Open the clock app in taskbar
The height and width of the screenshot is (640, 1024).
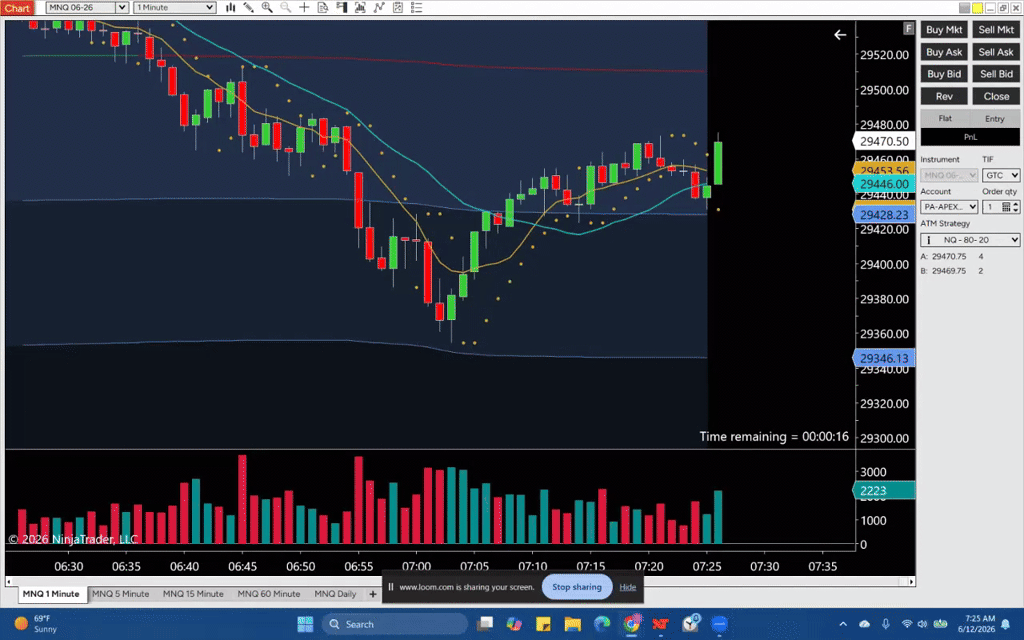pos(690,624)
